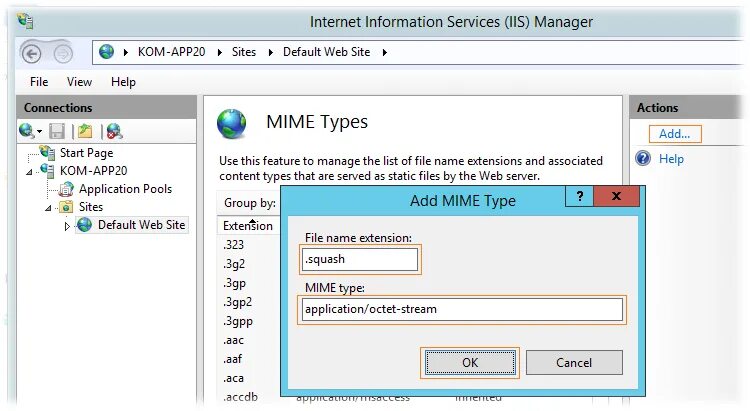Image resolution: width=750 pixels, height=411 pixels.
Task: Select Sites in the breadcrumb path
Action: 244,52
